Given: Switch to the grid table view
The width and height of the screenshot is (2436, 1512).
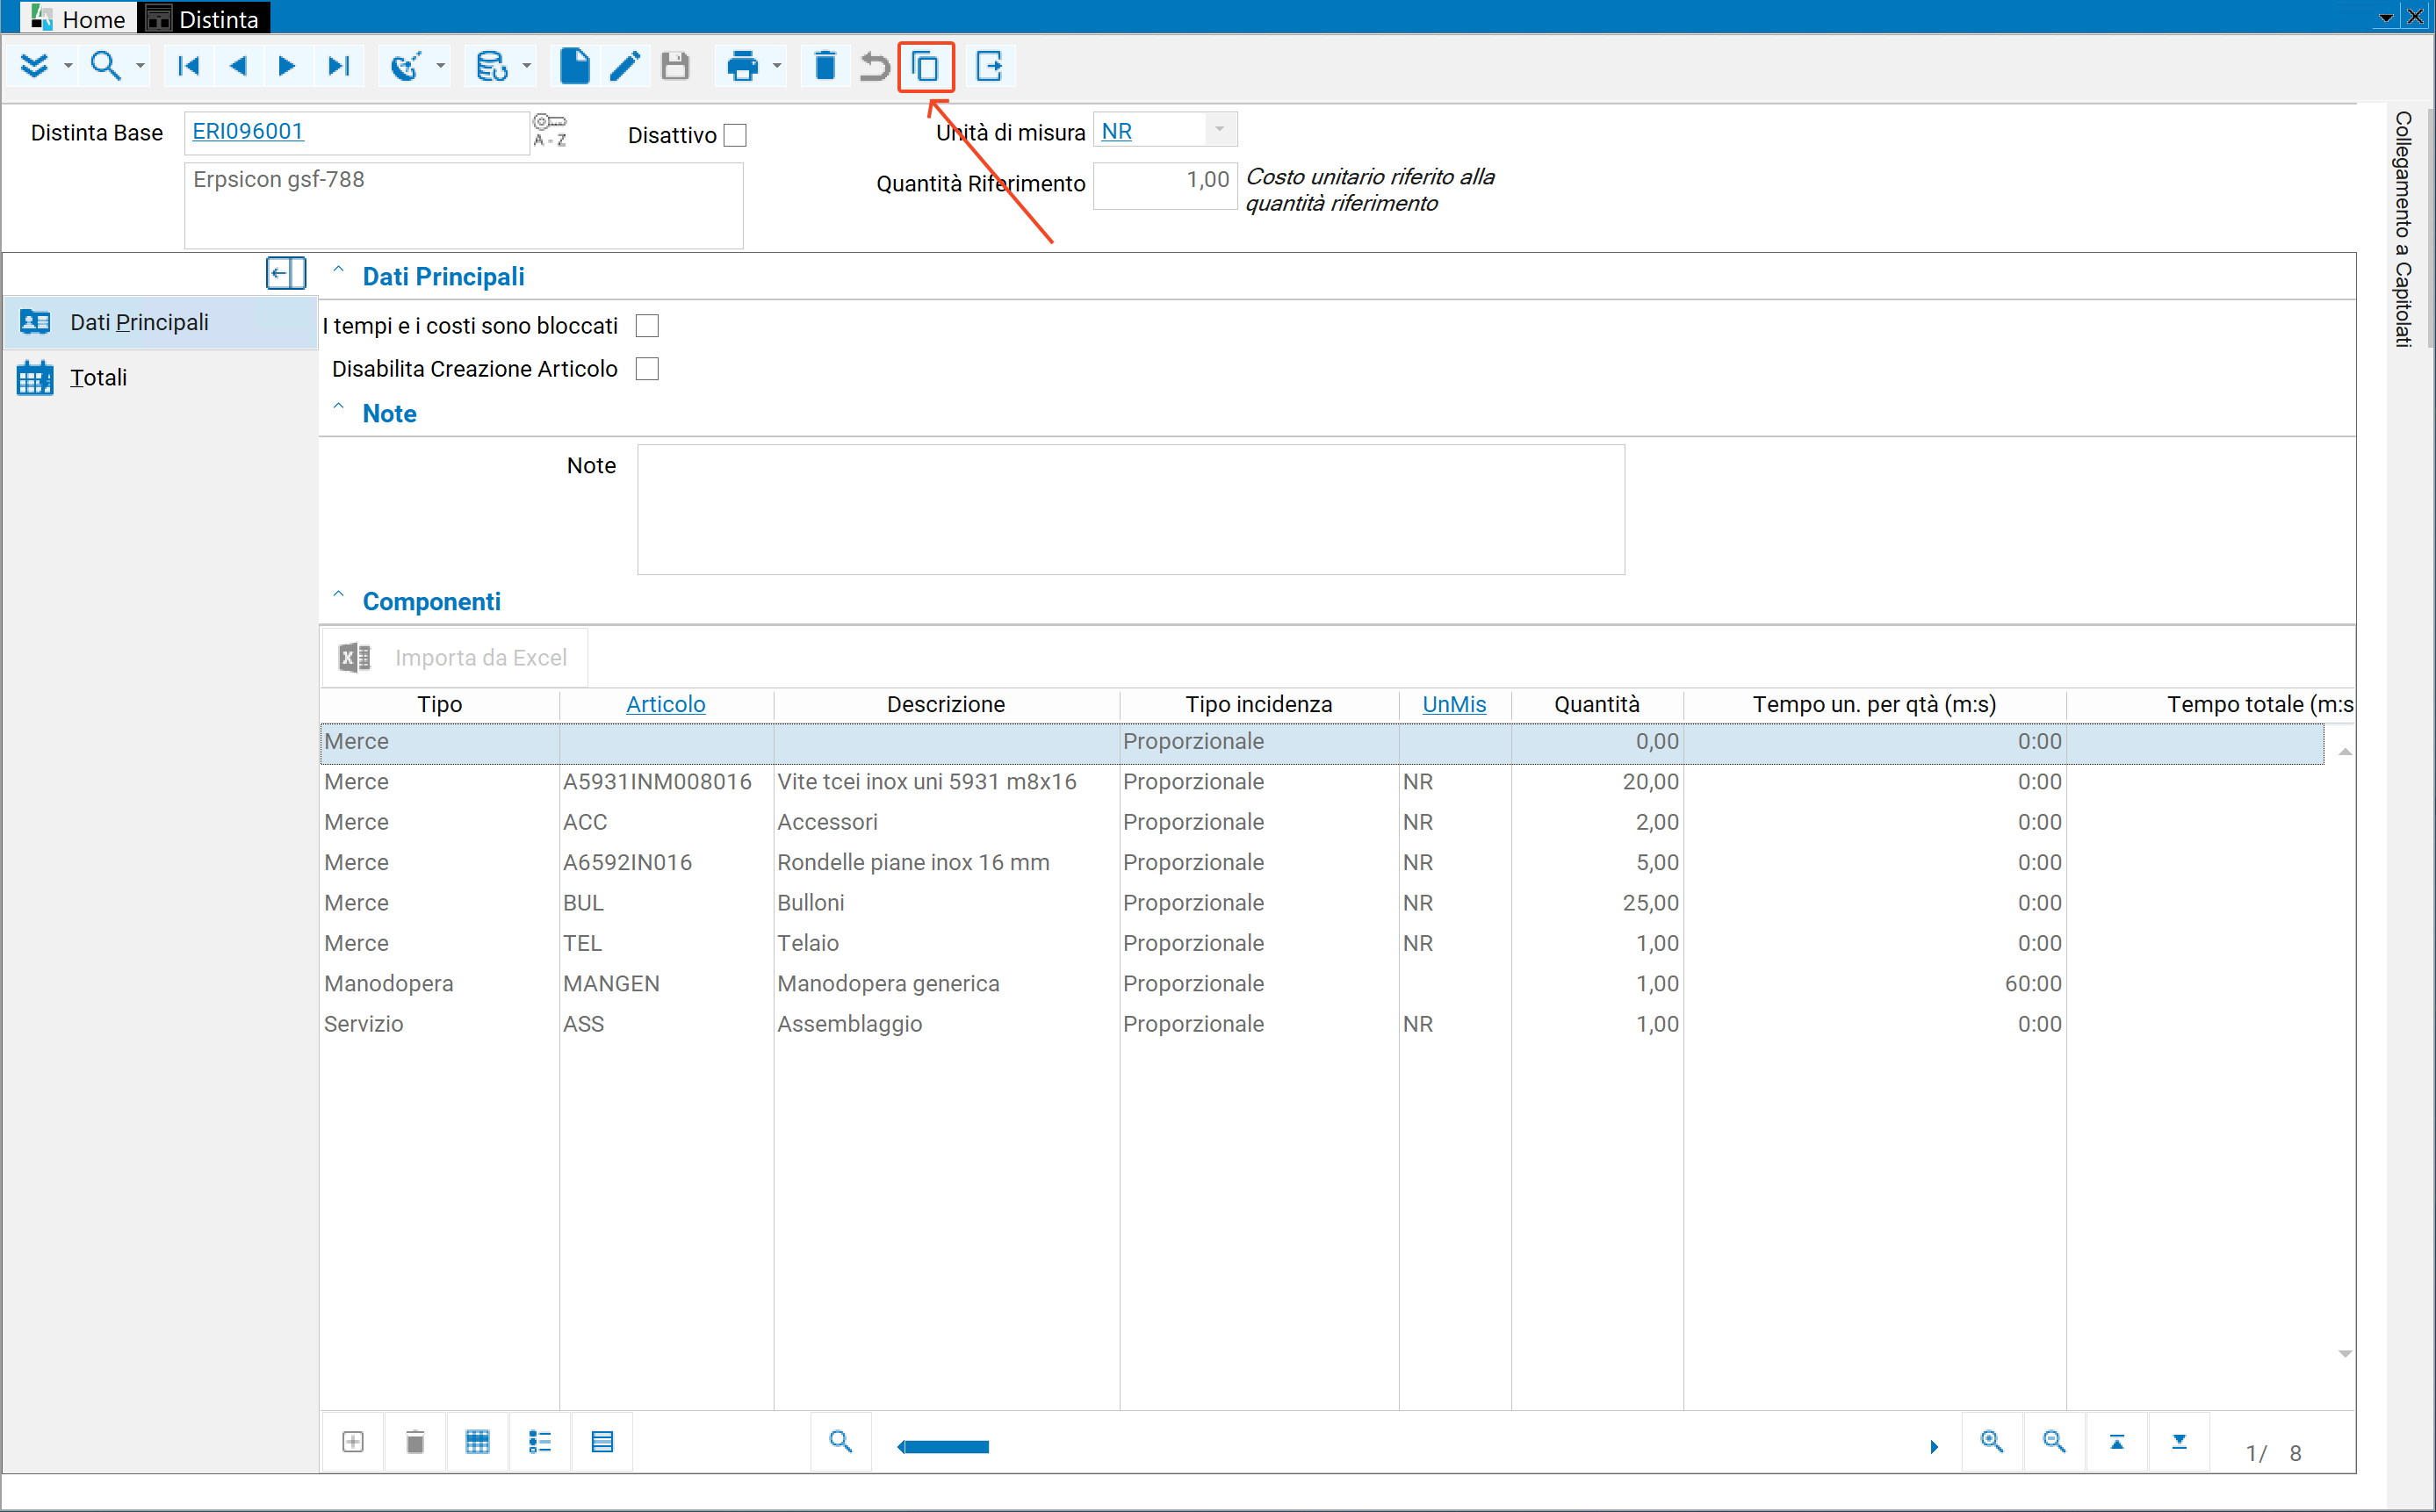Looking at the screenshot, I should pyautogui.click(x=478, y=1441).
